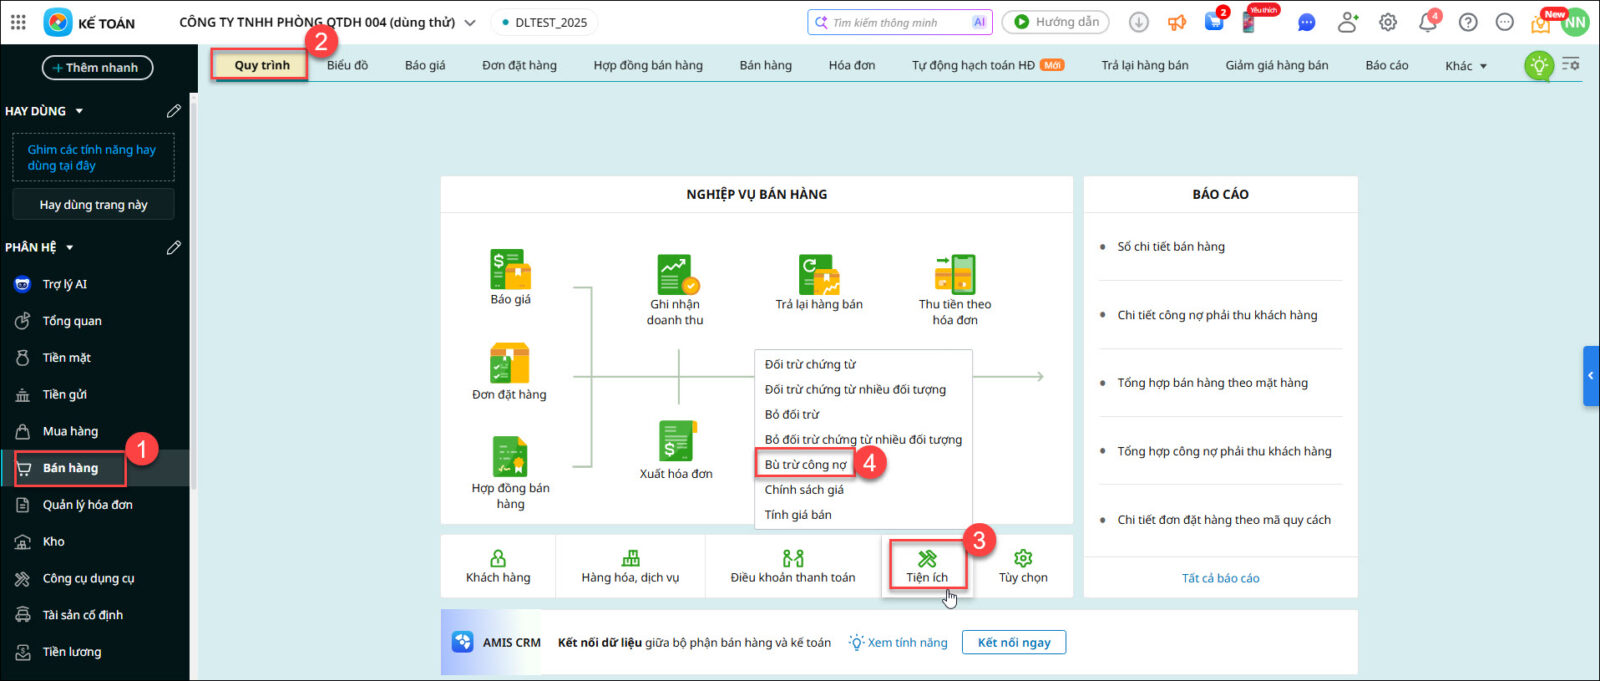Screen dimensions: 1600x681
Task: Switch to the Biểu đồ tab
Action: click(x=347, y=65)
